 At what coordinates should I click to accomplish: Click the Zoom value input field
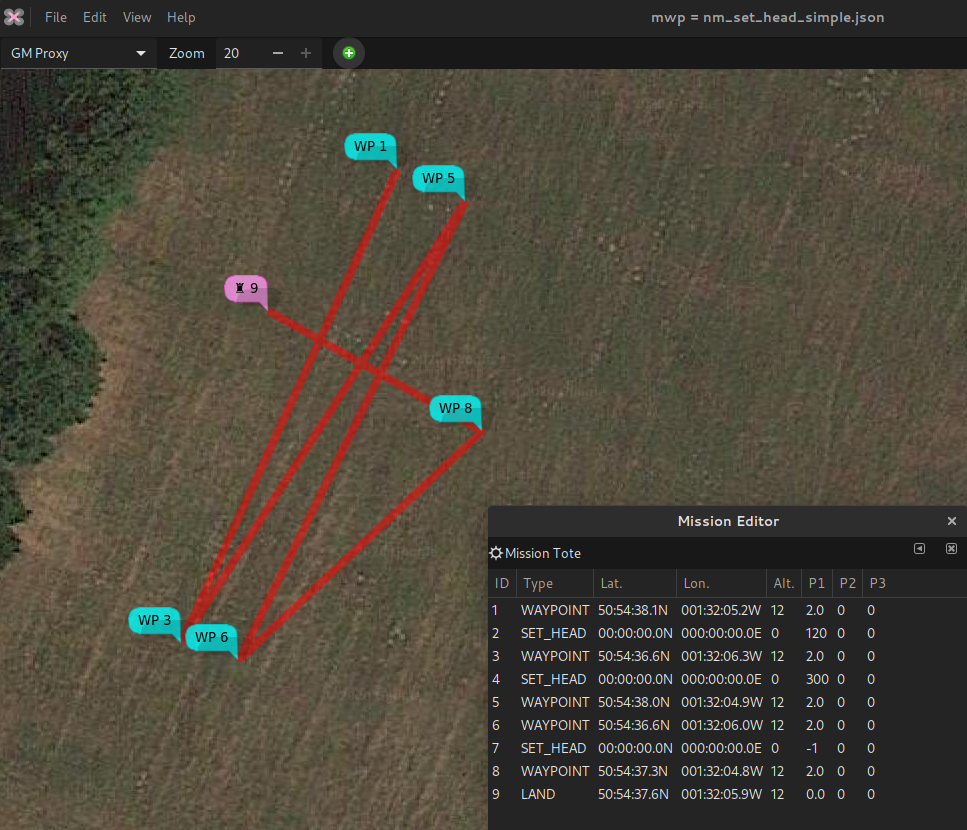pyautogui.click(x=240, y=53)
